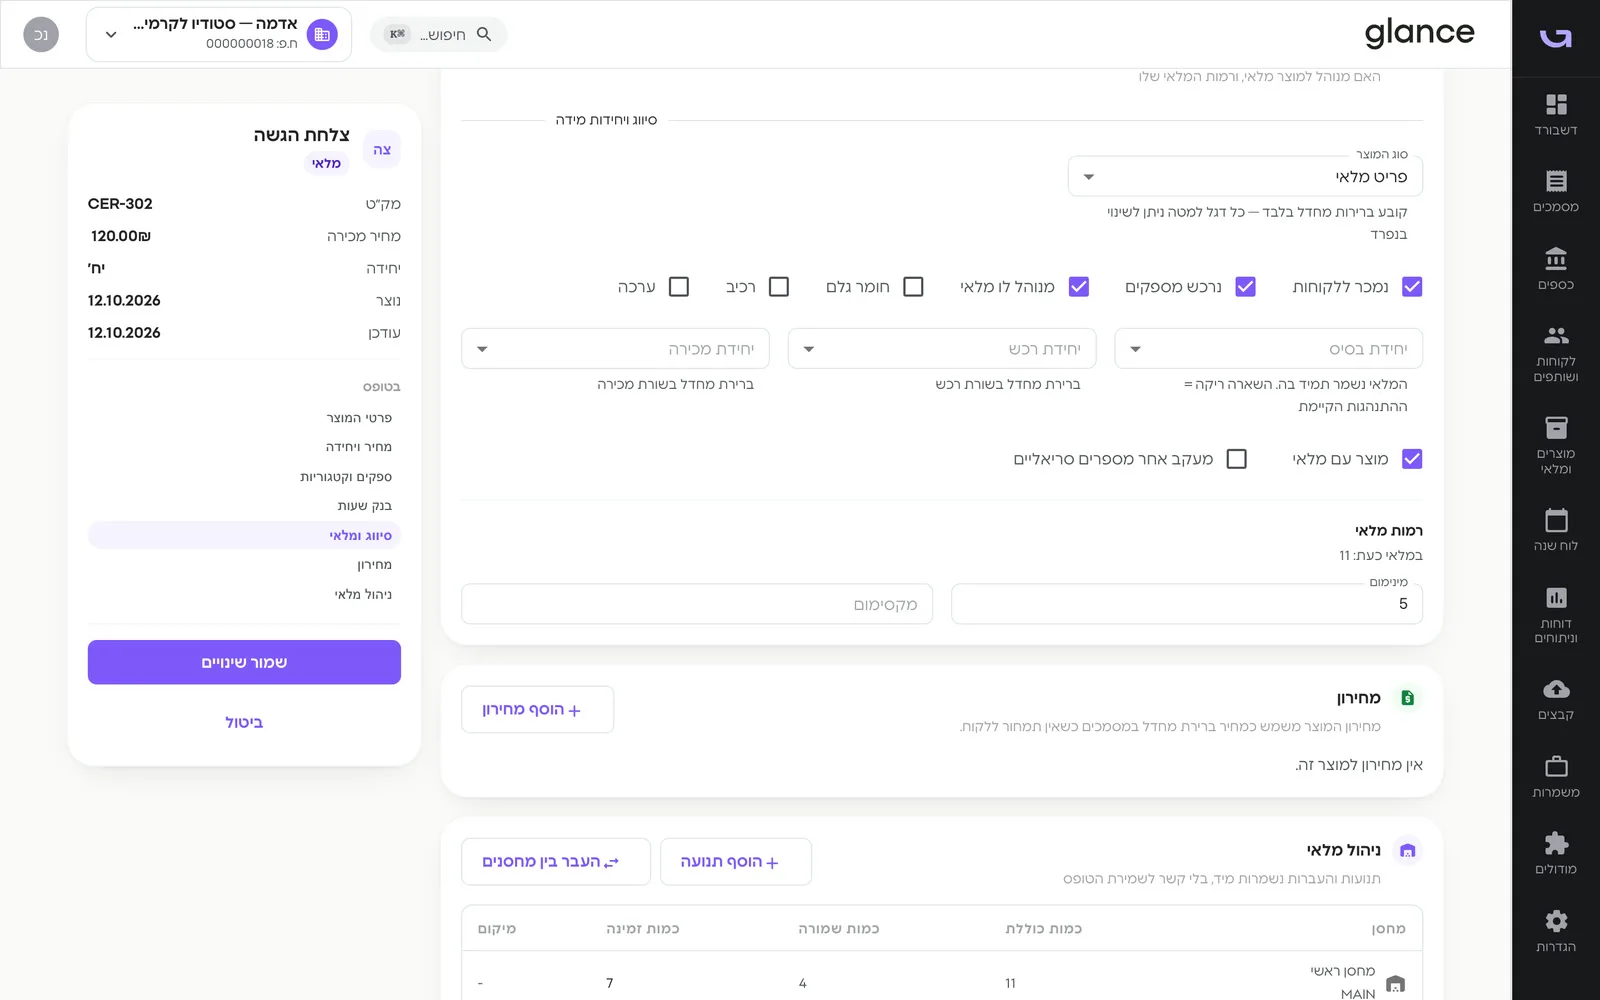Click the Glance logo icon atop the sidebar
This screenshot has height=1000, width=1600.
[1556, 37]
